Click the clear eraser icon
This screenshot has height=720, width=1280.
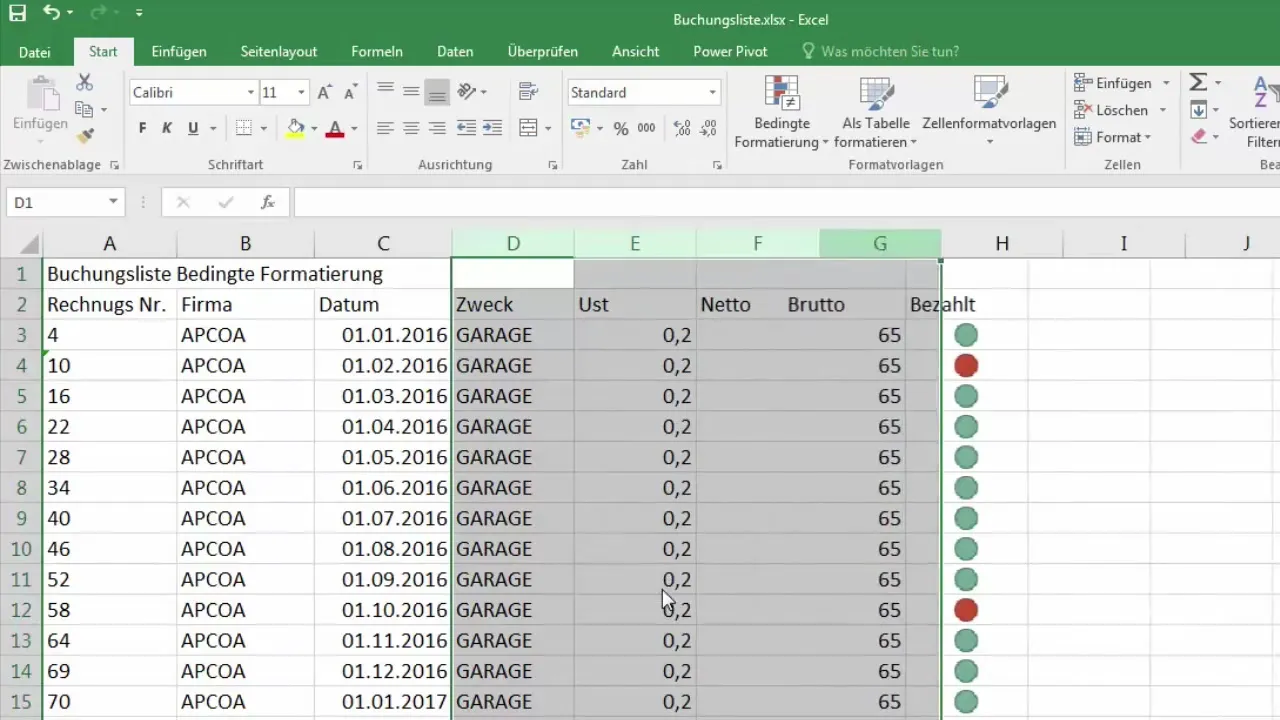point(1198,137)
